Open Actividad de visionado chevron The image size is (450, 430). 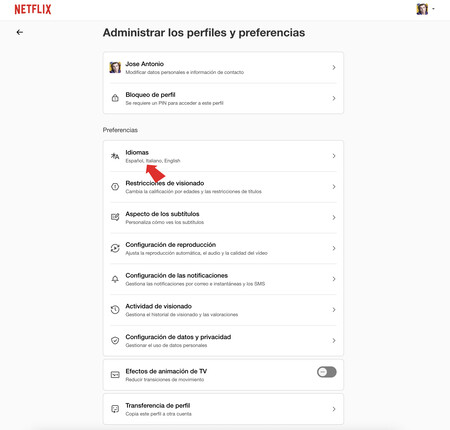[x=334, y=310]
